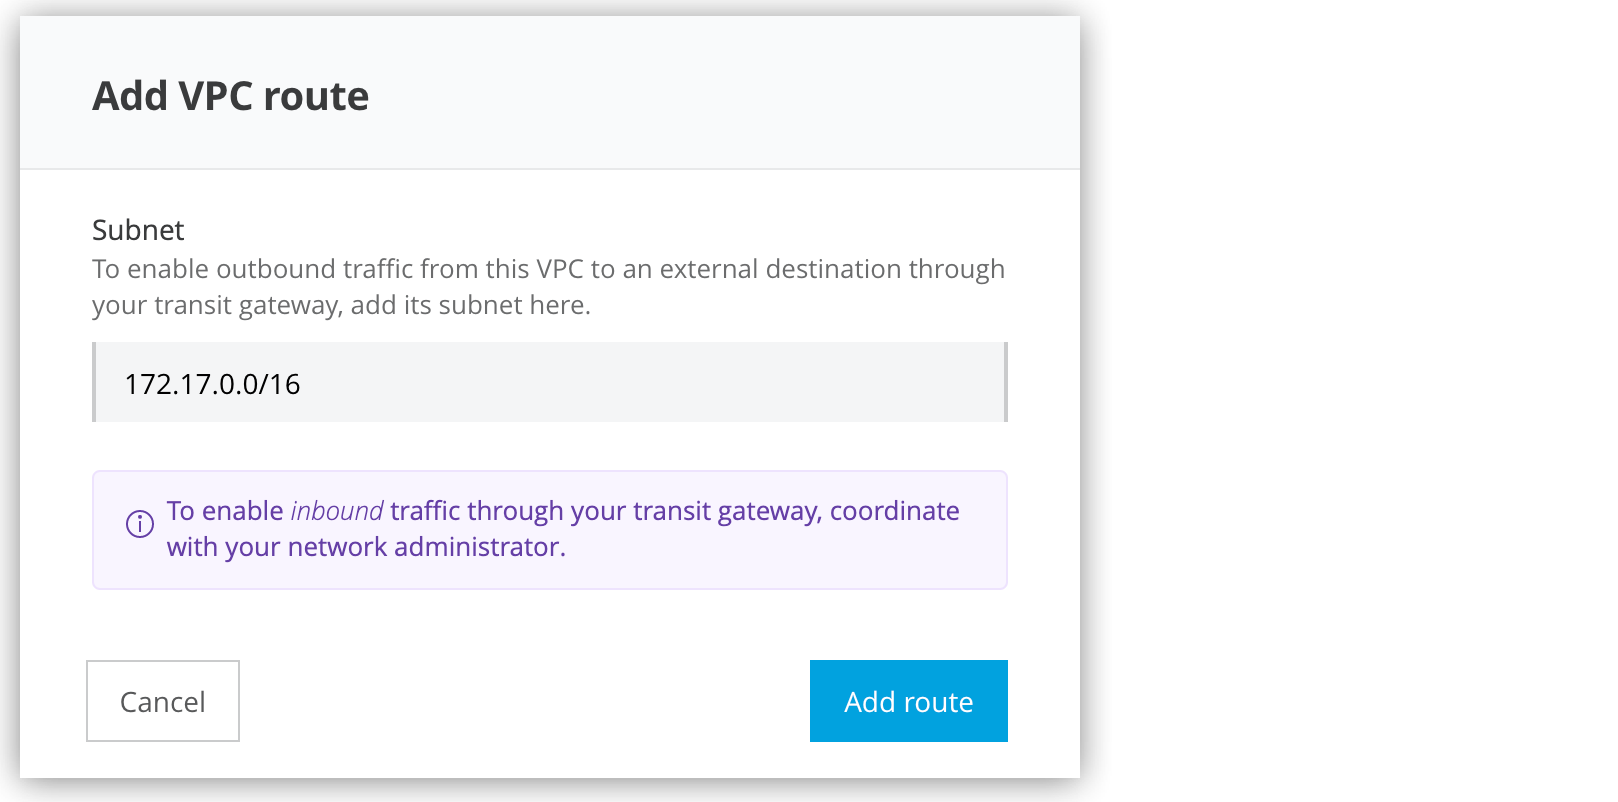Select the subnet value 172.17.0.0/16
Image resolution: width=1618 pixels, height=802 pixels.
pos(212,383)
